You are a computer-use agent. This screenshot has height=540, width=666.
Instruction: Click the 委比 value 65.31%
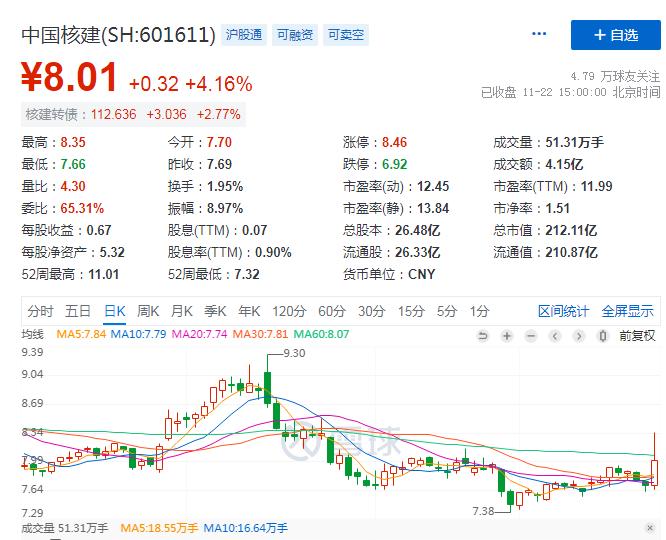[82, 208]
